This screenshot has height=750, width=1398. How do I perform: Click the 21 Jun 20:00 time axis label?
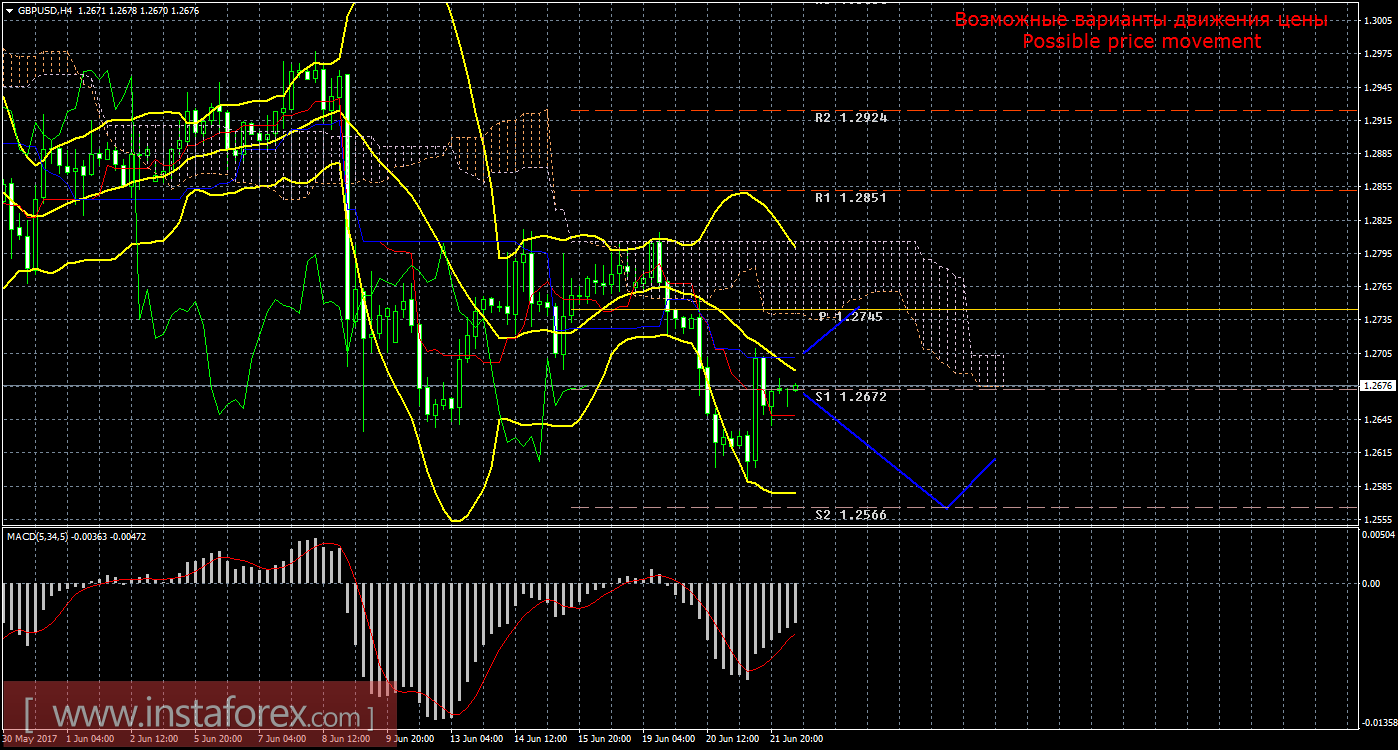point(799,739)
